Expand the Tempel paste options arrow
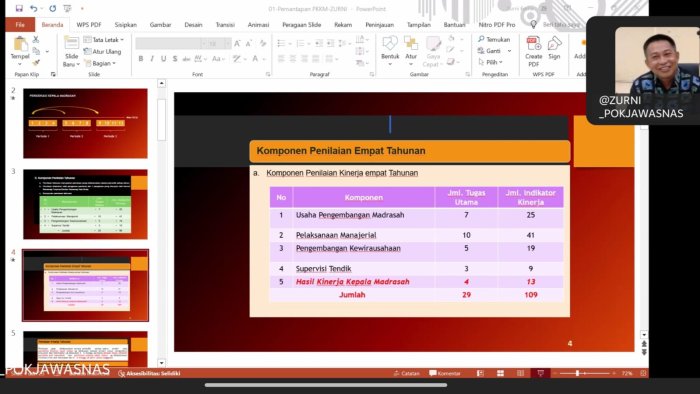The width and height of the screenshot is (700, 394). 20,64
